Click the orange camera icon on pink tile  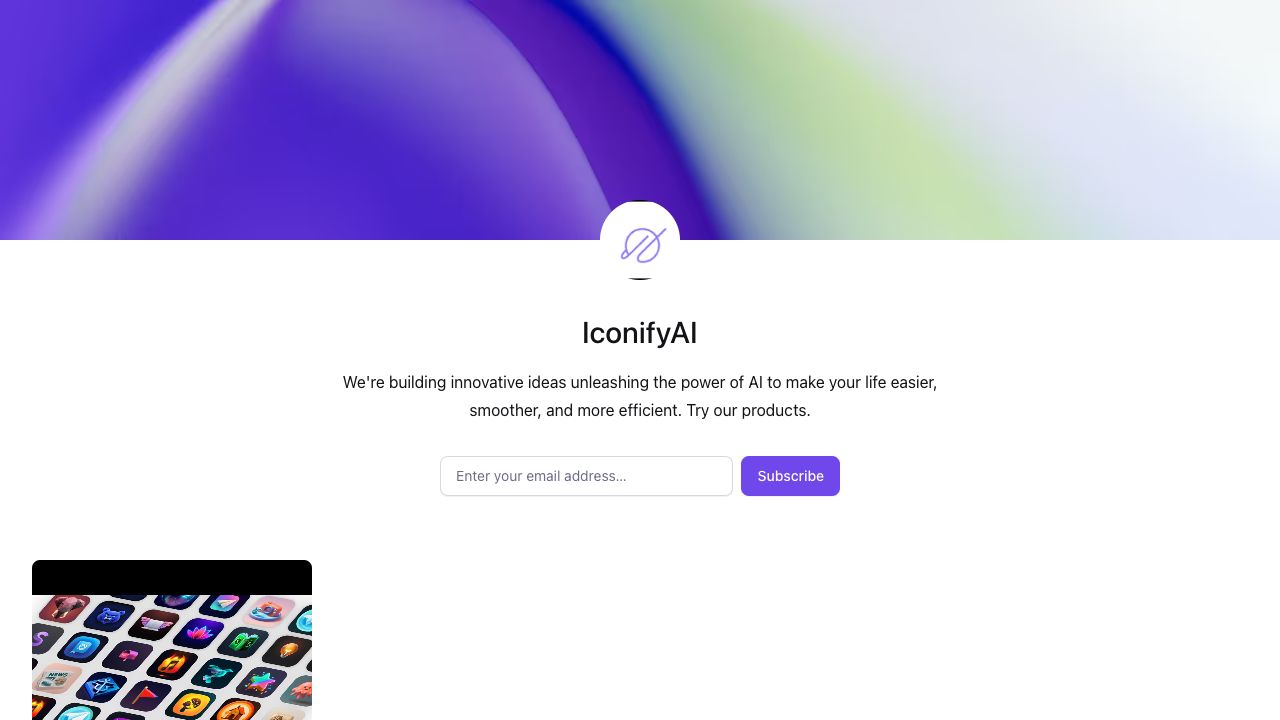(x=269, y=612)
